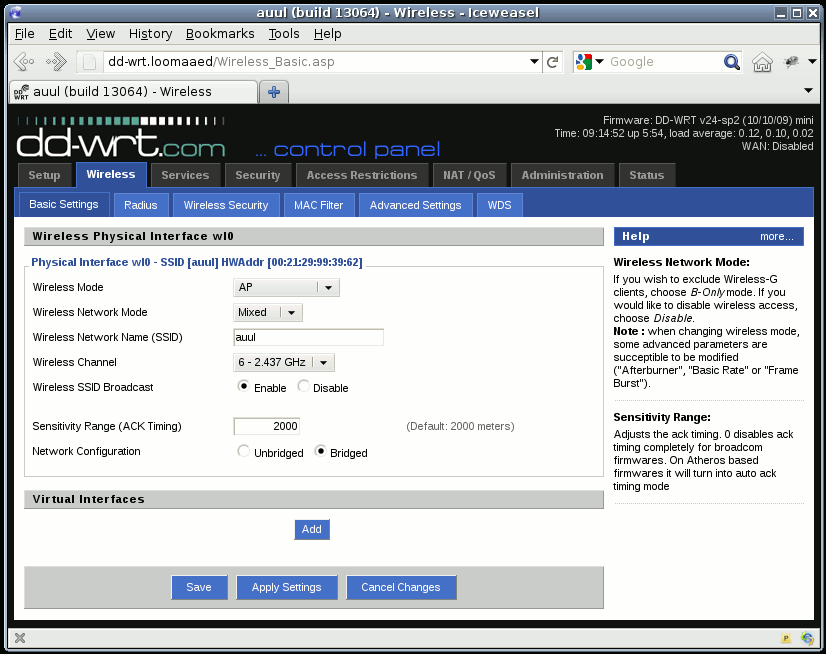Open the MAC Filter subtab

318,205
